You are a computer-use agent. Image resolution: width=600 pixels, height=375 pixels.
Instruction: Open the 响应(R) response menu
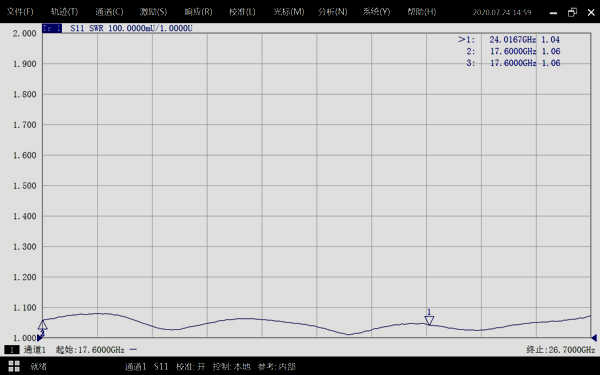tap(198, 12)
